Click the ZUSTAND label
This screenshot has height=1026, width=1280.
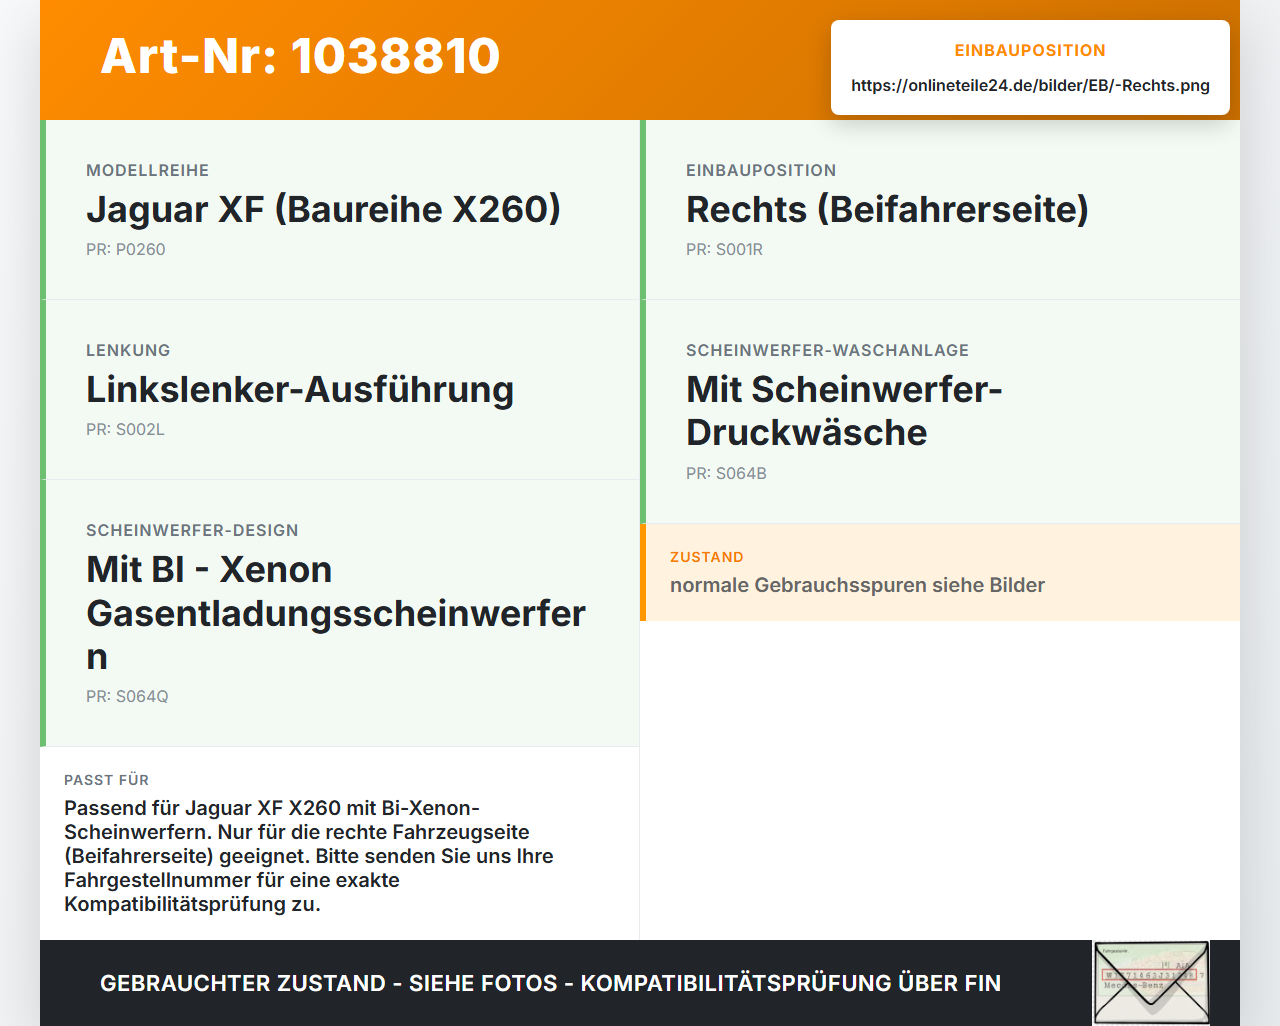(706, 557)
